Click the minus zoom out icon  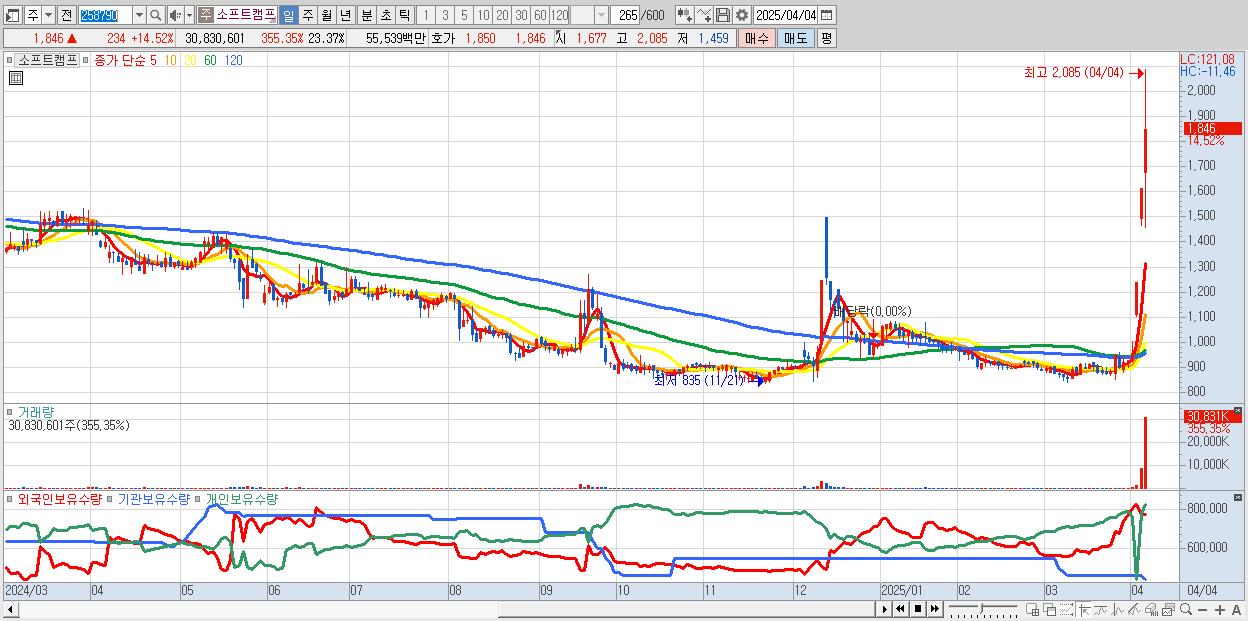click(x=1202, y=610)
